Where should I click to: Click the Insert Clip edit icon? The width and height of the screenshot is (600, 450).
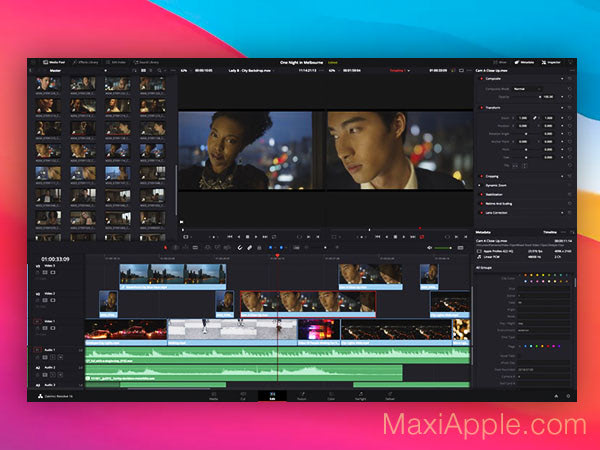pyautogui.click(x=208, y=248)
